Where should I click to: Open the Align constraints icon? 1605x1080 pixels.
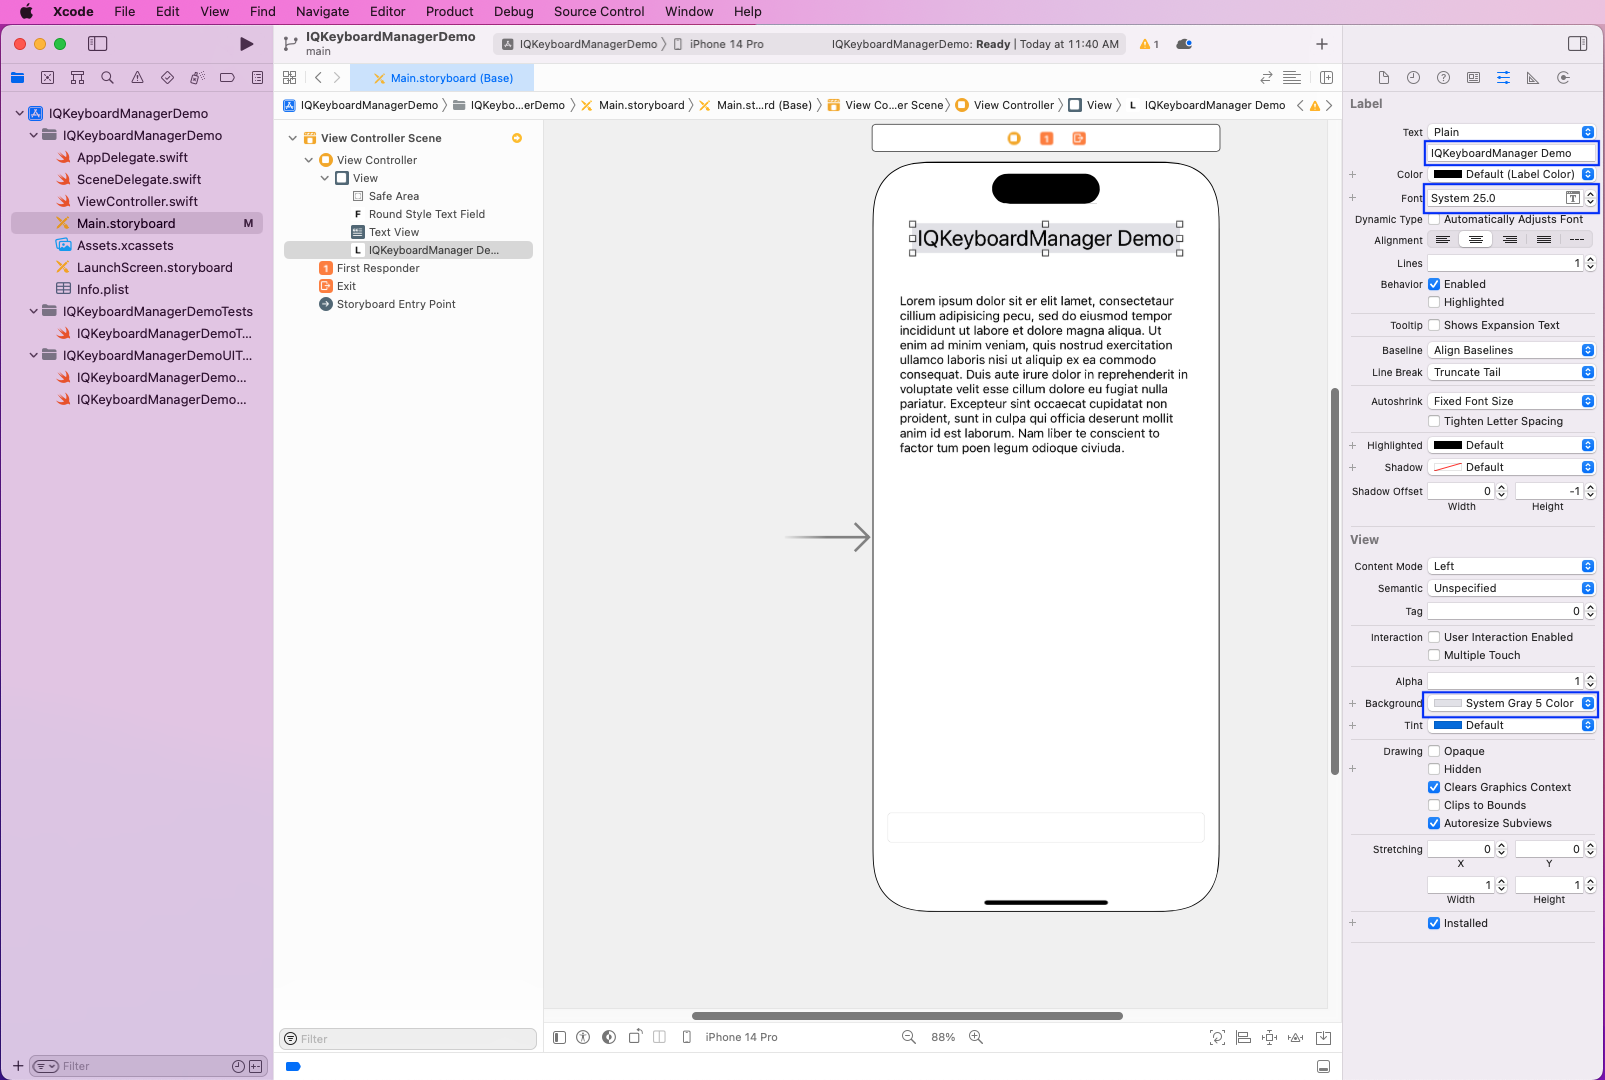pos(1243,1037)
